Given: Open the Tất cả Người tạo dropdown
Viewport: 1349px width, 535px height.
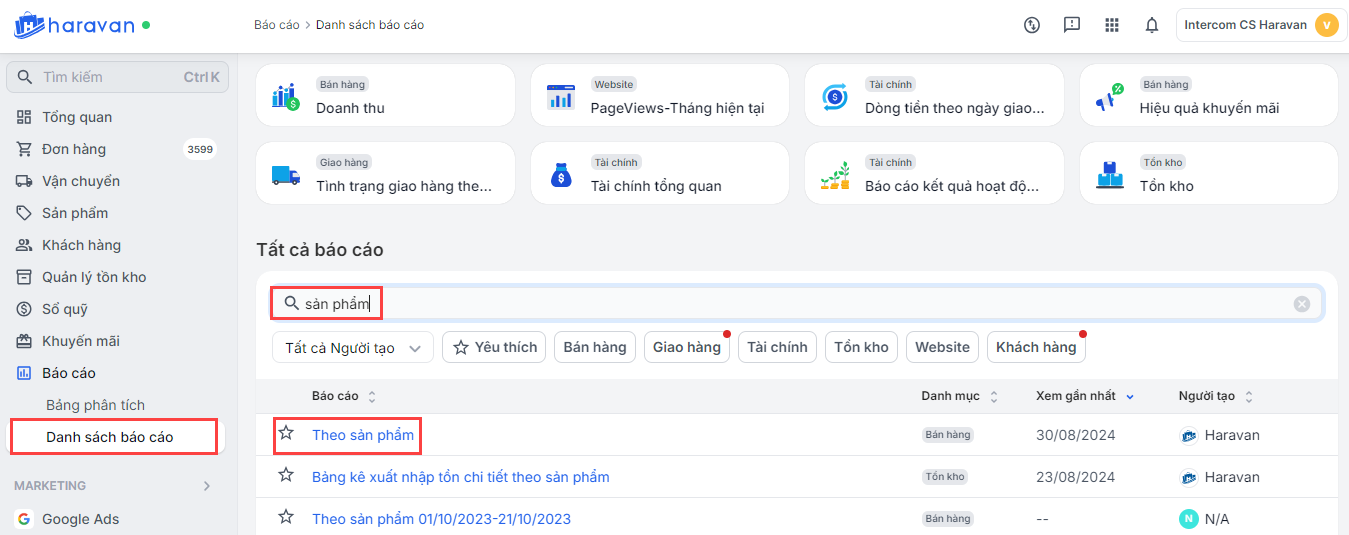Looking at the screenshot, I should coord(352,348).
